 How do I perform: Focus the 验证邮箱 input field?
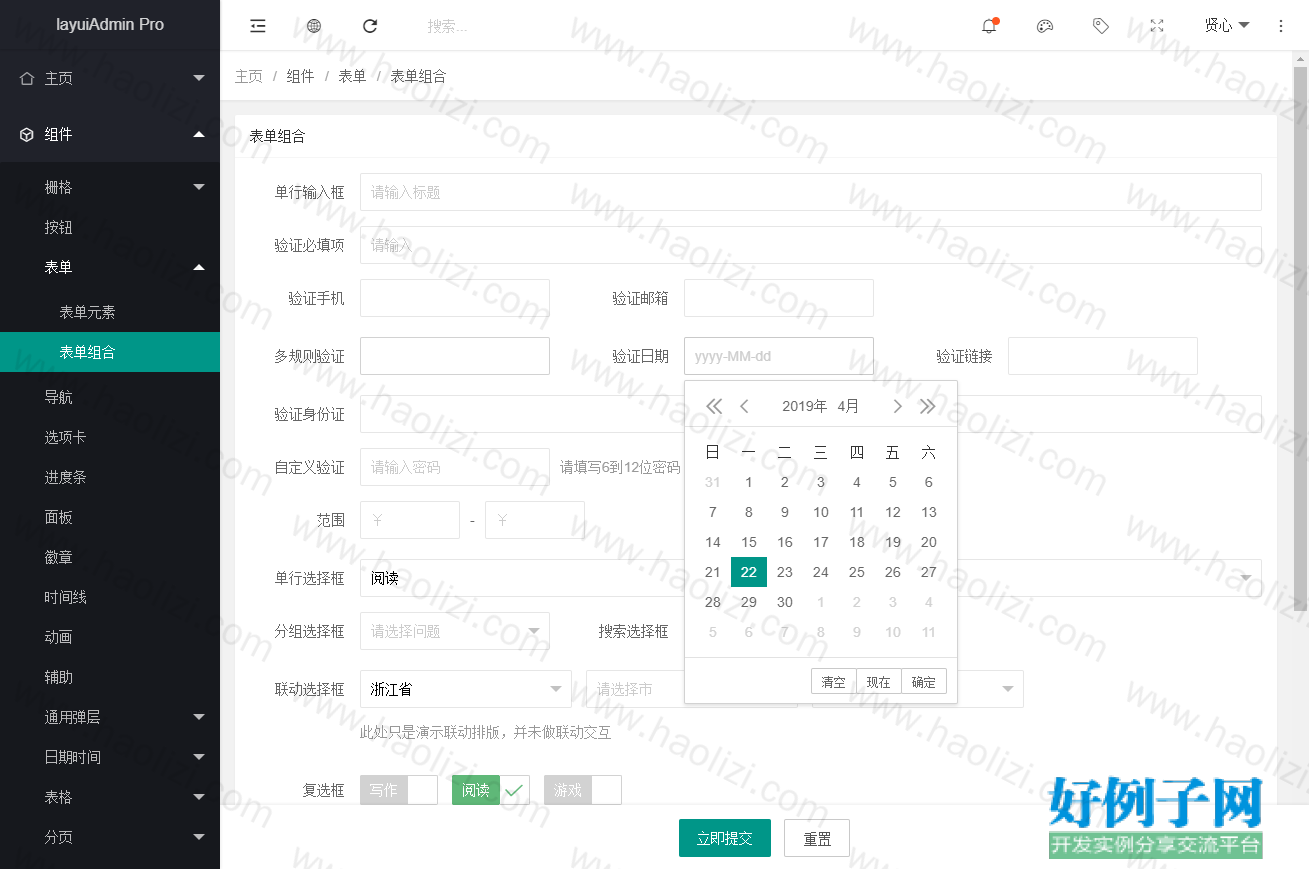pos(779,298)
